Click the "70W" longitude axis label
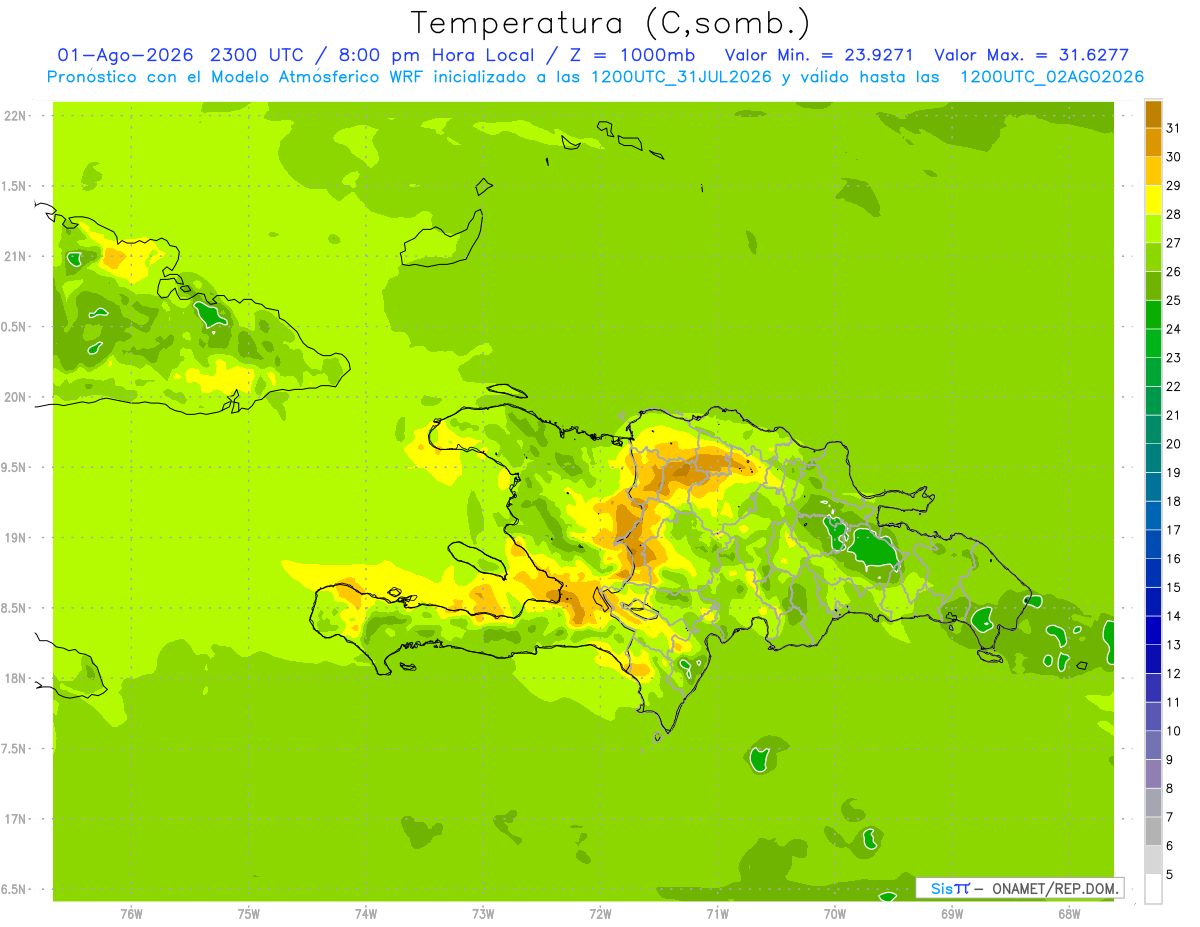The height and width of the screenshot is (927, 1200). coord(835,914)
